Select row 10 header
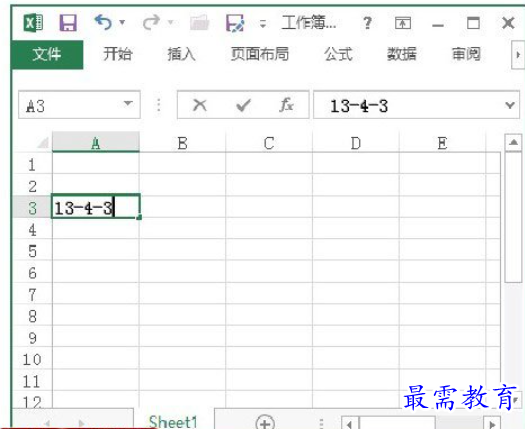This screenshot has width=525, height=429. [x=32, y=359]
